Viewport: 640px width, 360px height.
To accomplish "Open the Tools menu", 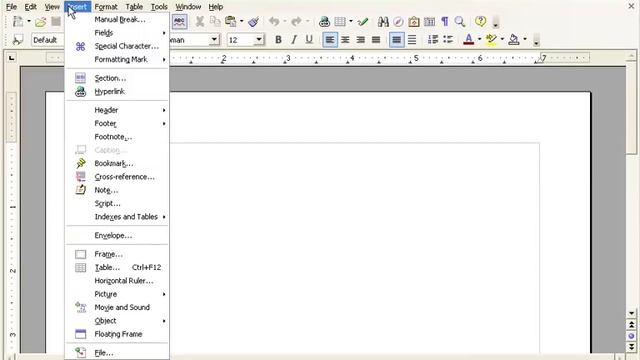I will point(159,7).
